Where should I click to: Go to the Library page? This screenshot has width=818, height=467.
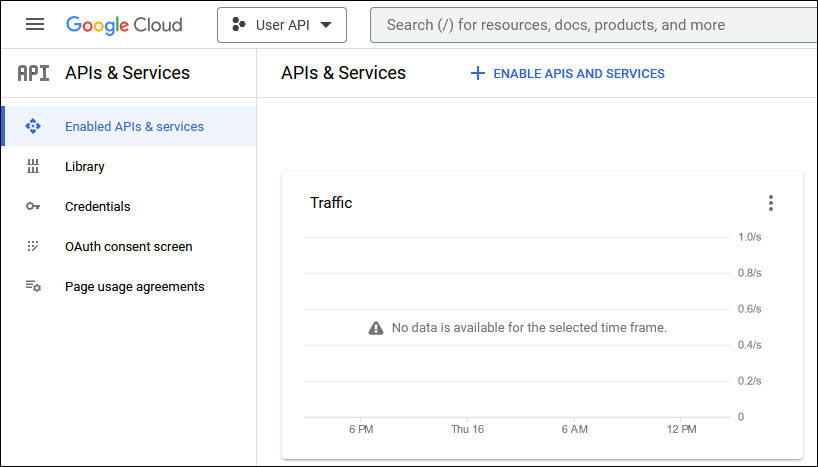85,167
